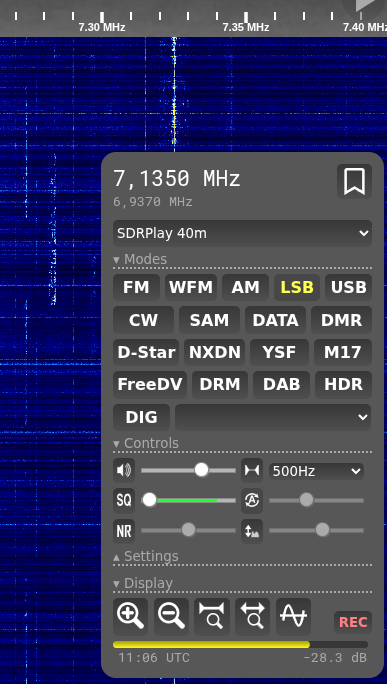Select NXDN mode
This screenshot has height=684, width=387.
(x=214, y=352)
